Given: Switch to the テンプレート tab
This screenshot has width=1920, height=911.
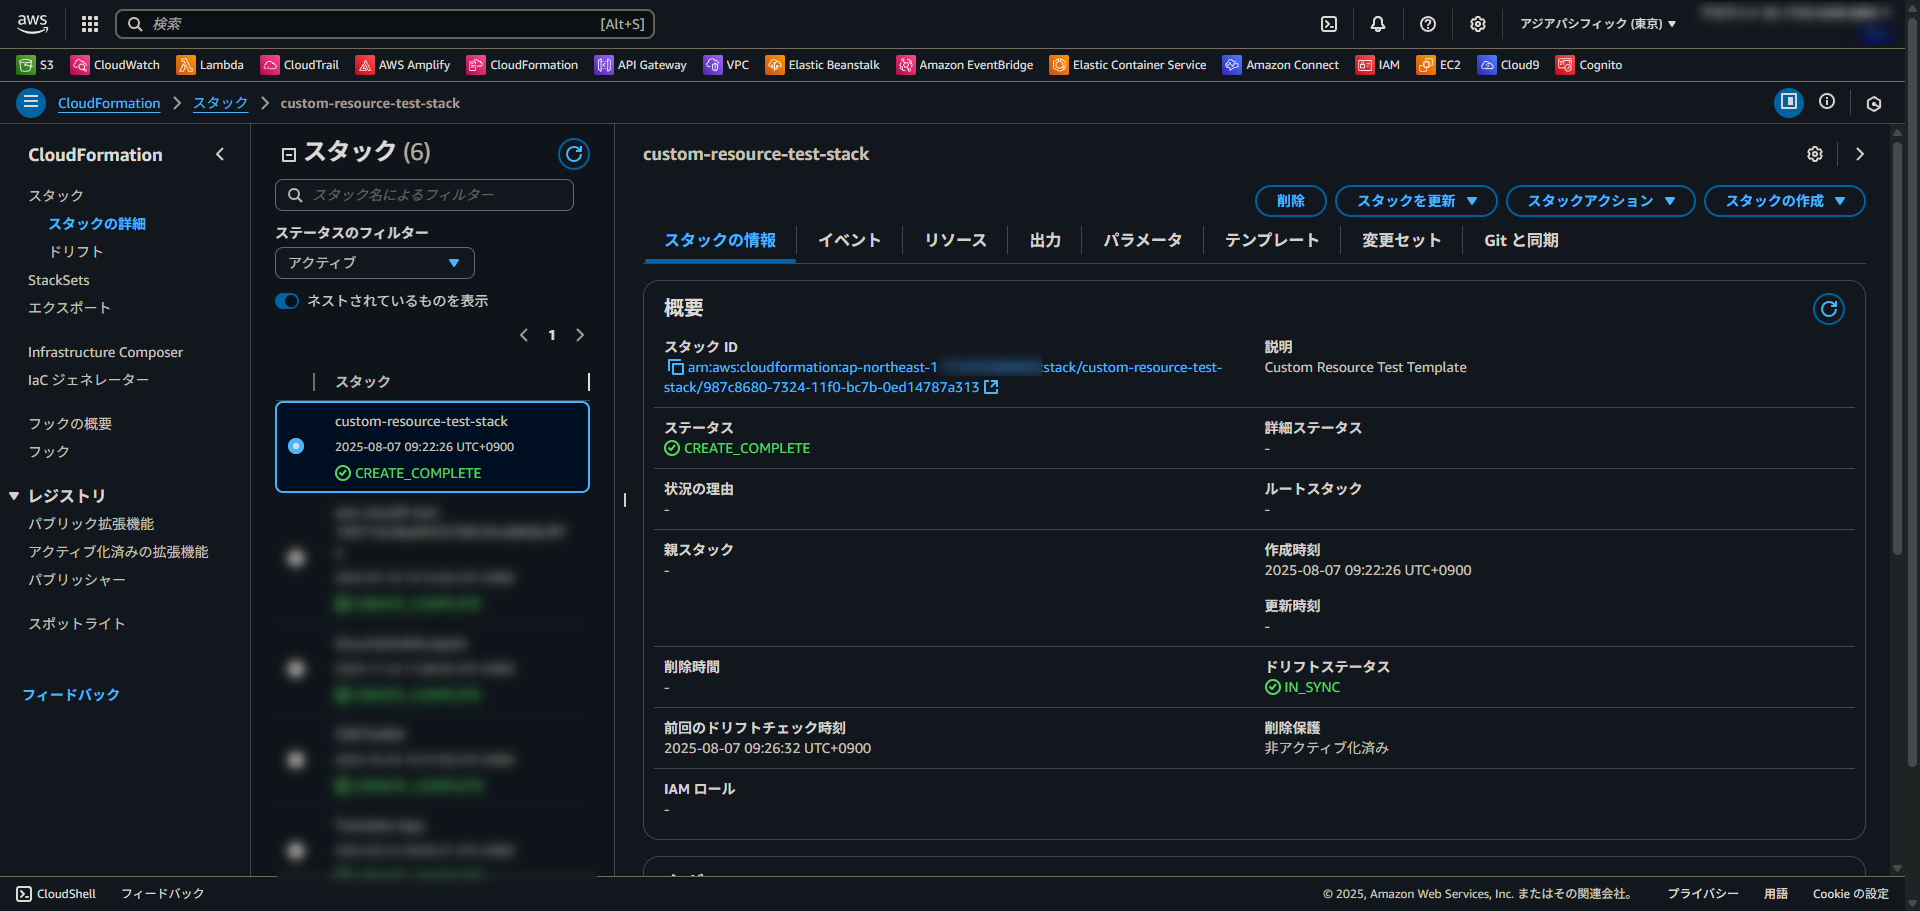Looking at the screenshot, I should pyautogui.click(x=1272, y=240).
